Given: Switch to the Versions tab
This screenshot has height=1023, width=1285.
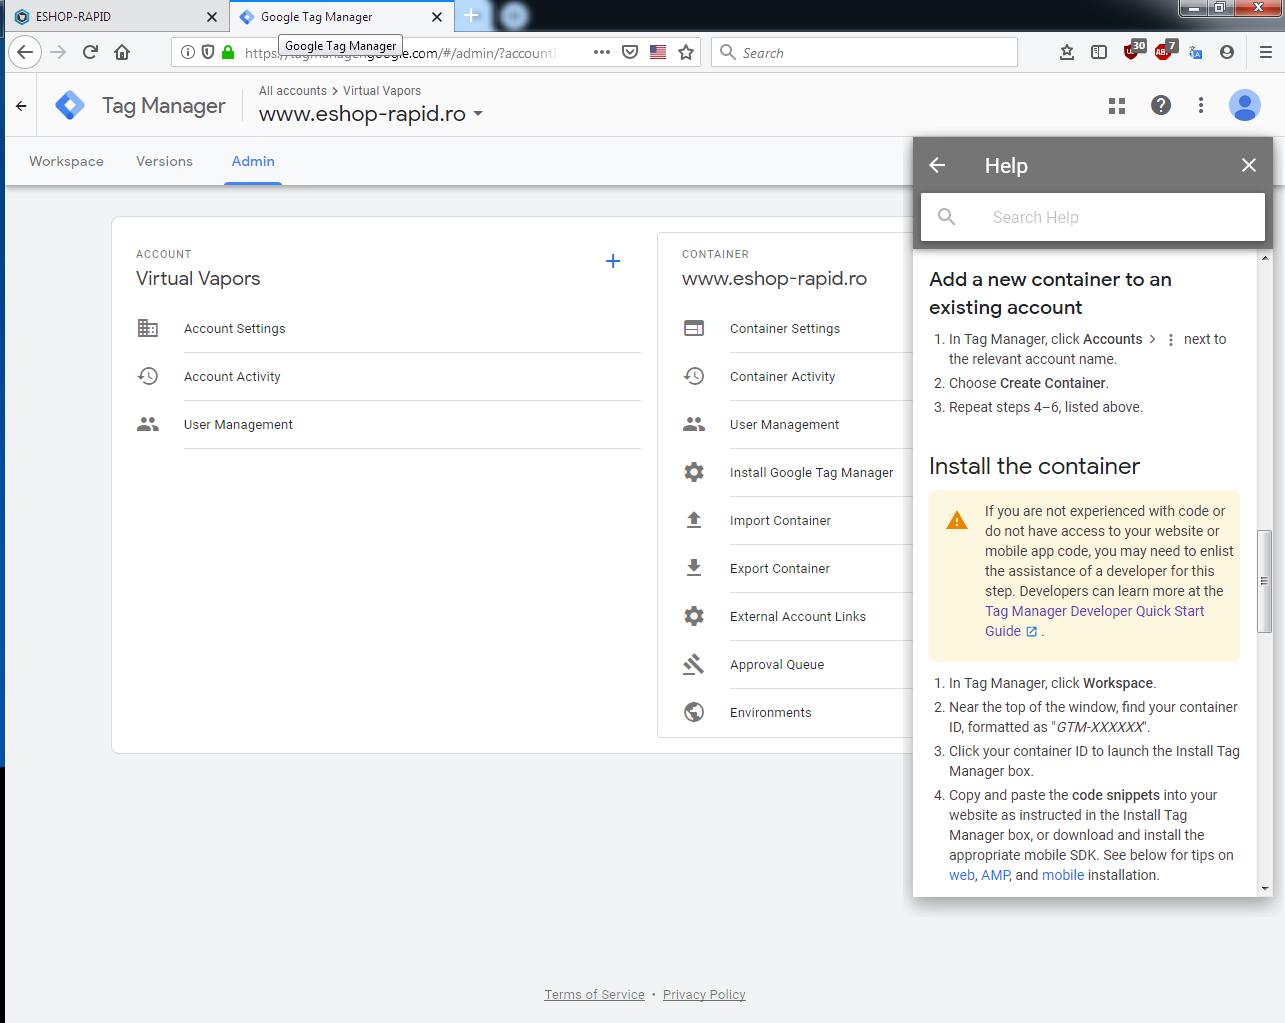Looking at the screenshot, I should click(164, 161).
